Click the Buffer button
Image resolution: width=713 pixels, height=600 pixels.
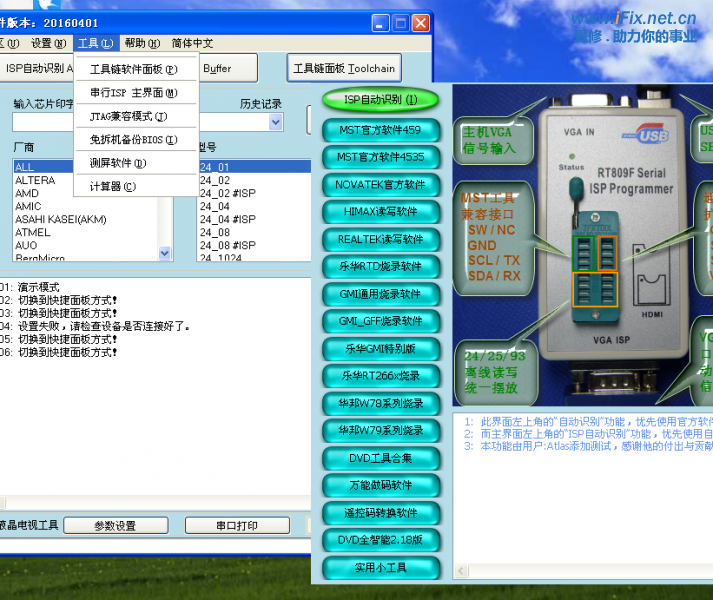coord(228,68)
